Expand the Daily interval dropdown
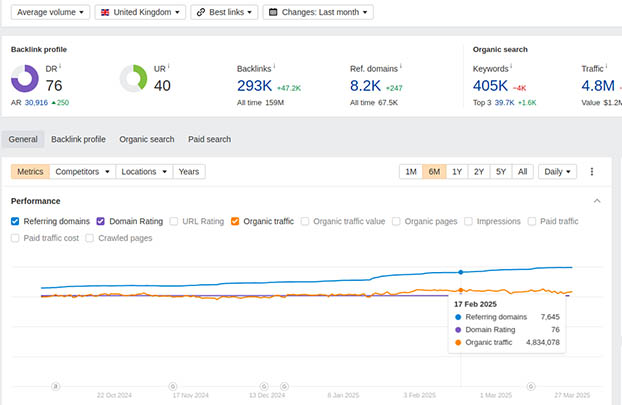Image resolution: width=622 pixels, height=405 pixels. coord(557,172)
